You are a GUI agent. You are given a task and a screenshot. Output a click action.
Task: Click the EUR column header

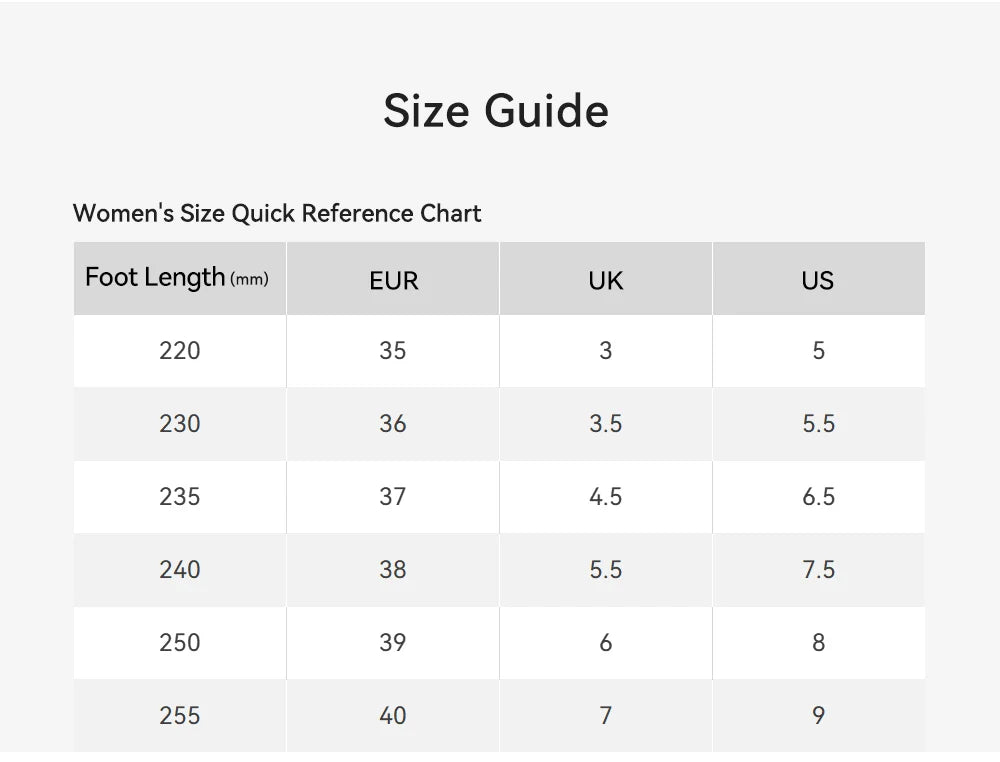393,279
